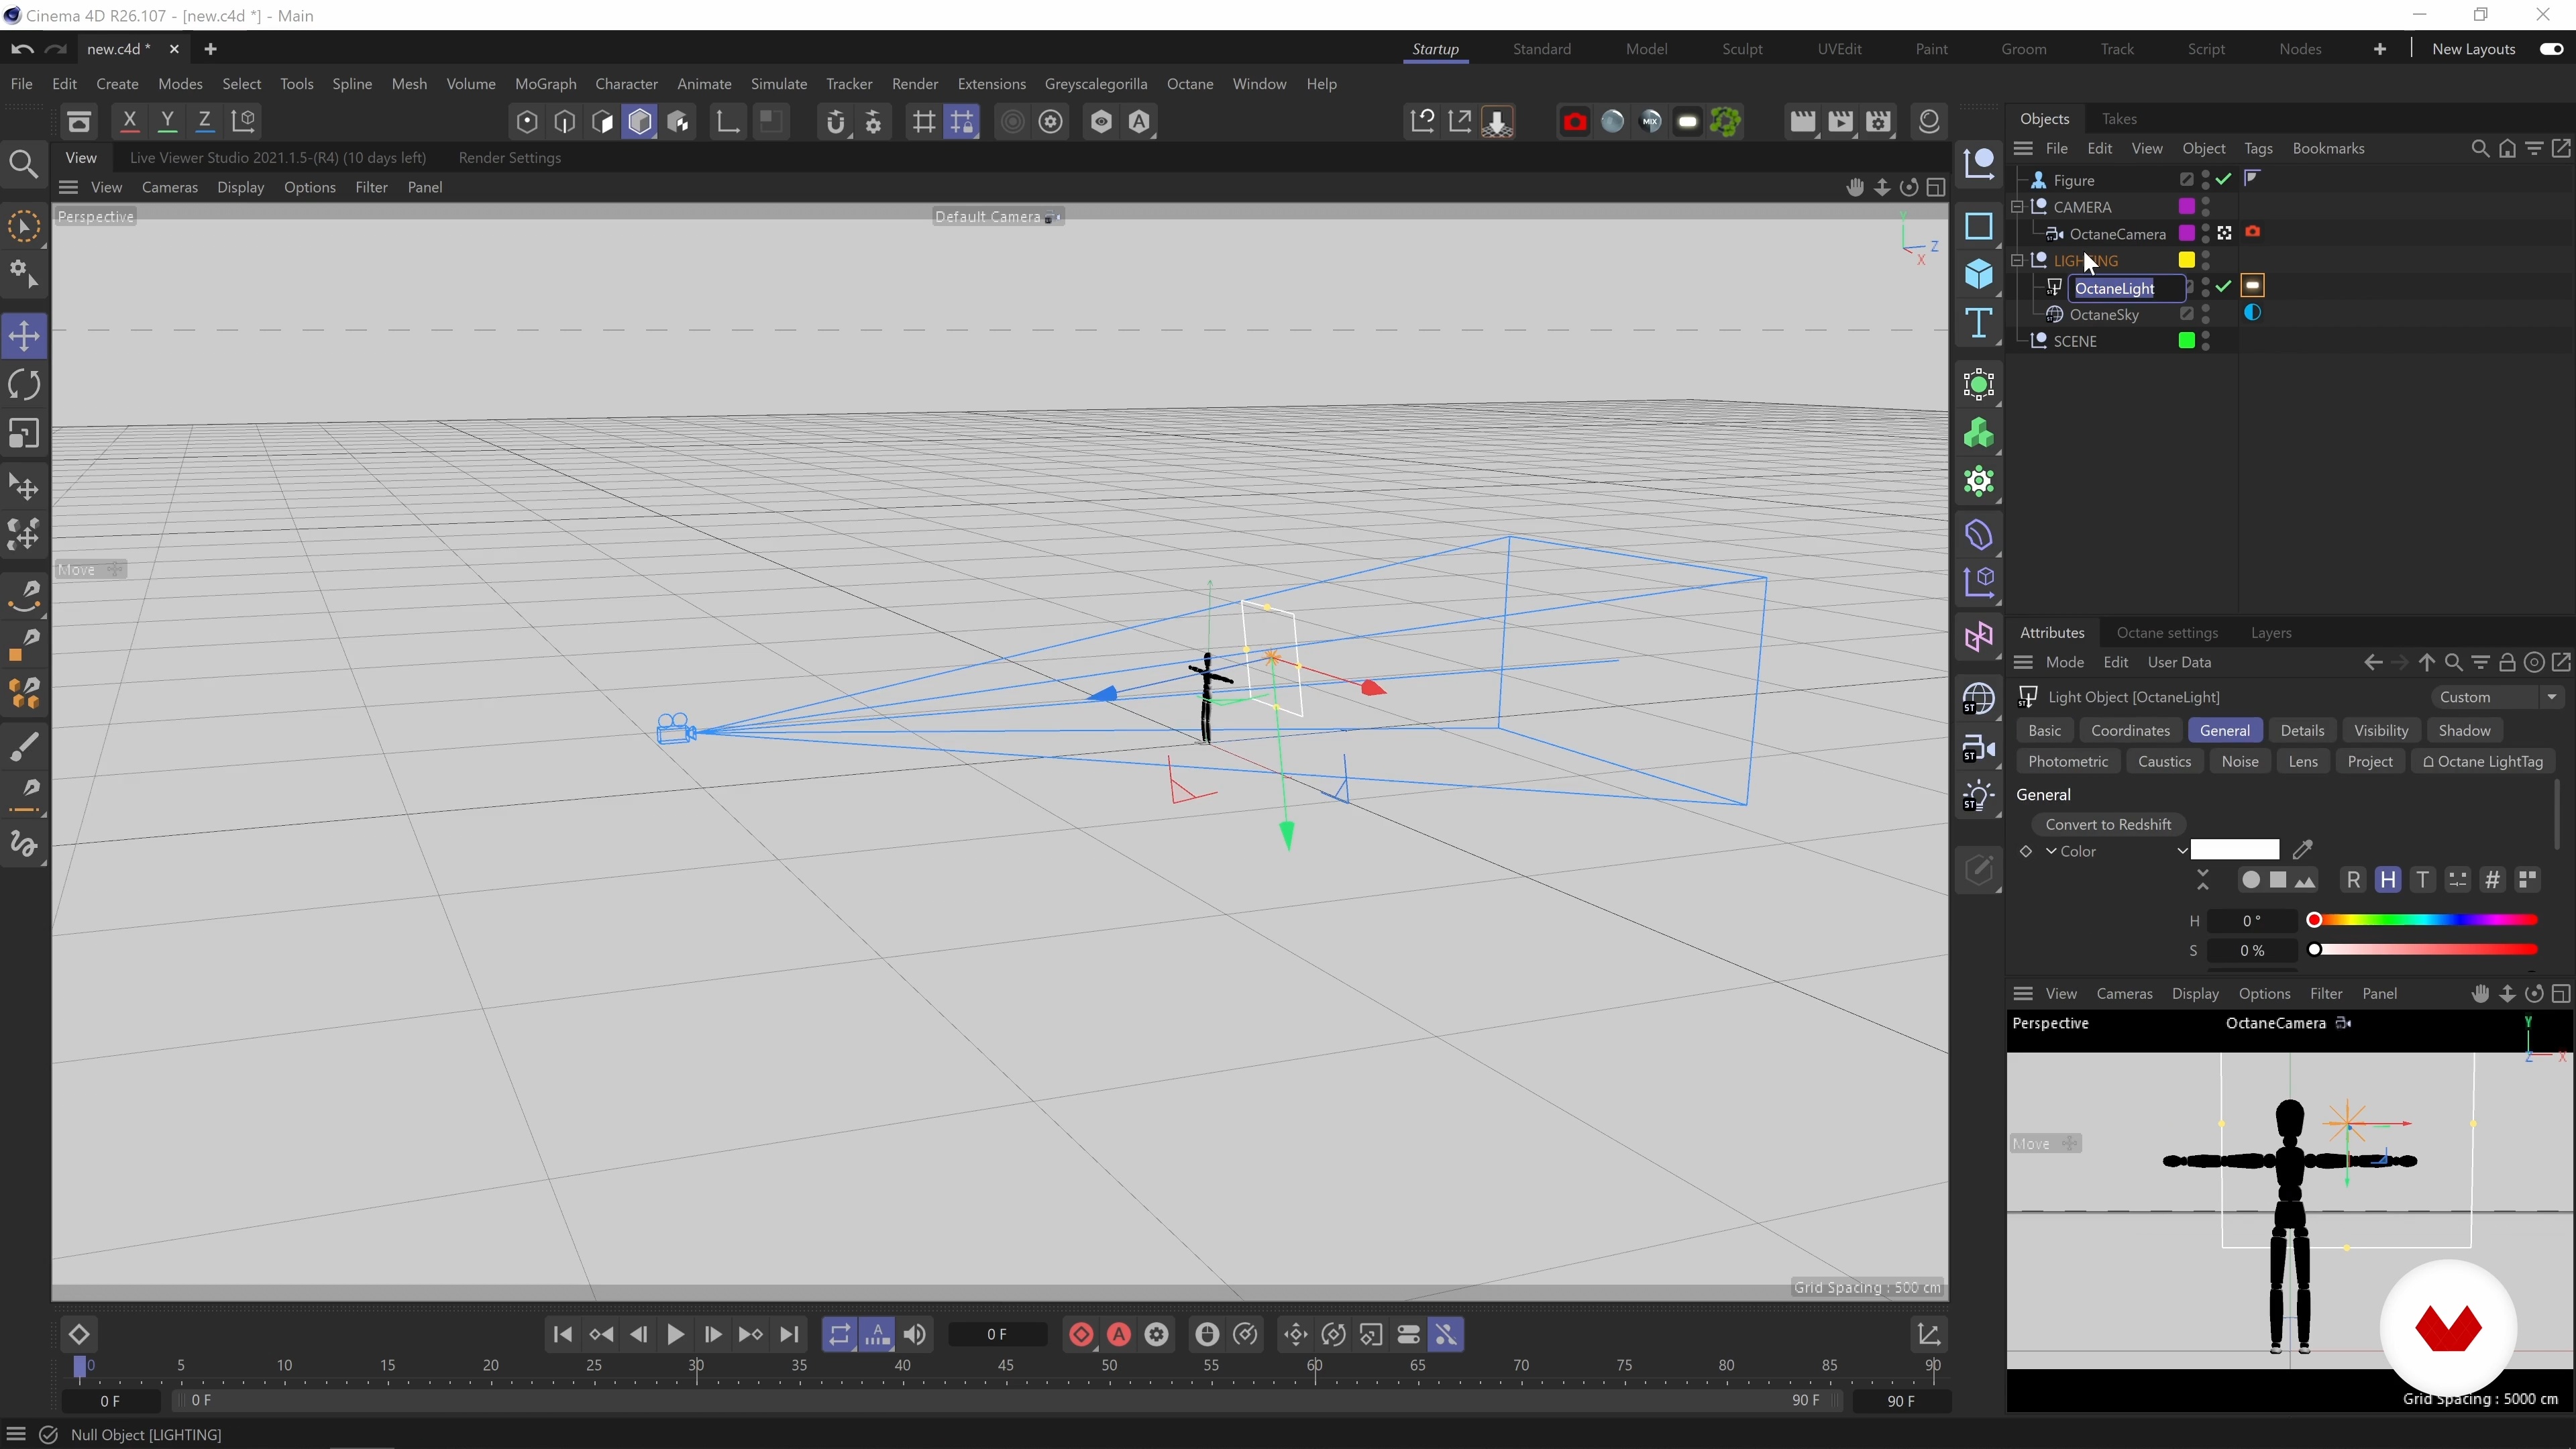
Task: Toggle loop playback mode
Action: [839, 1335]
